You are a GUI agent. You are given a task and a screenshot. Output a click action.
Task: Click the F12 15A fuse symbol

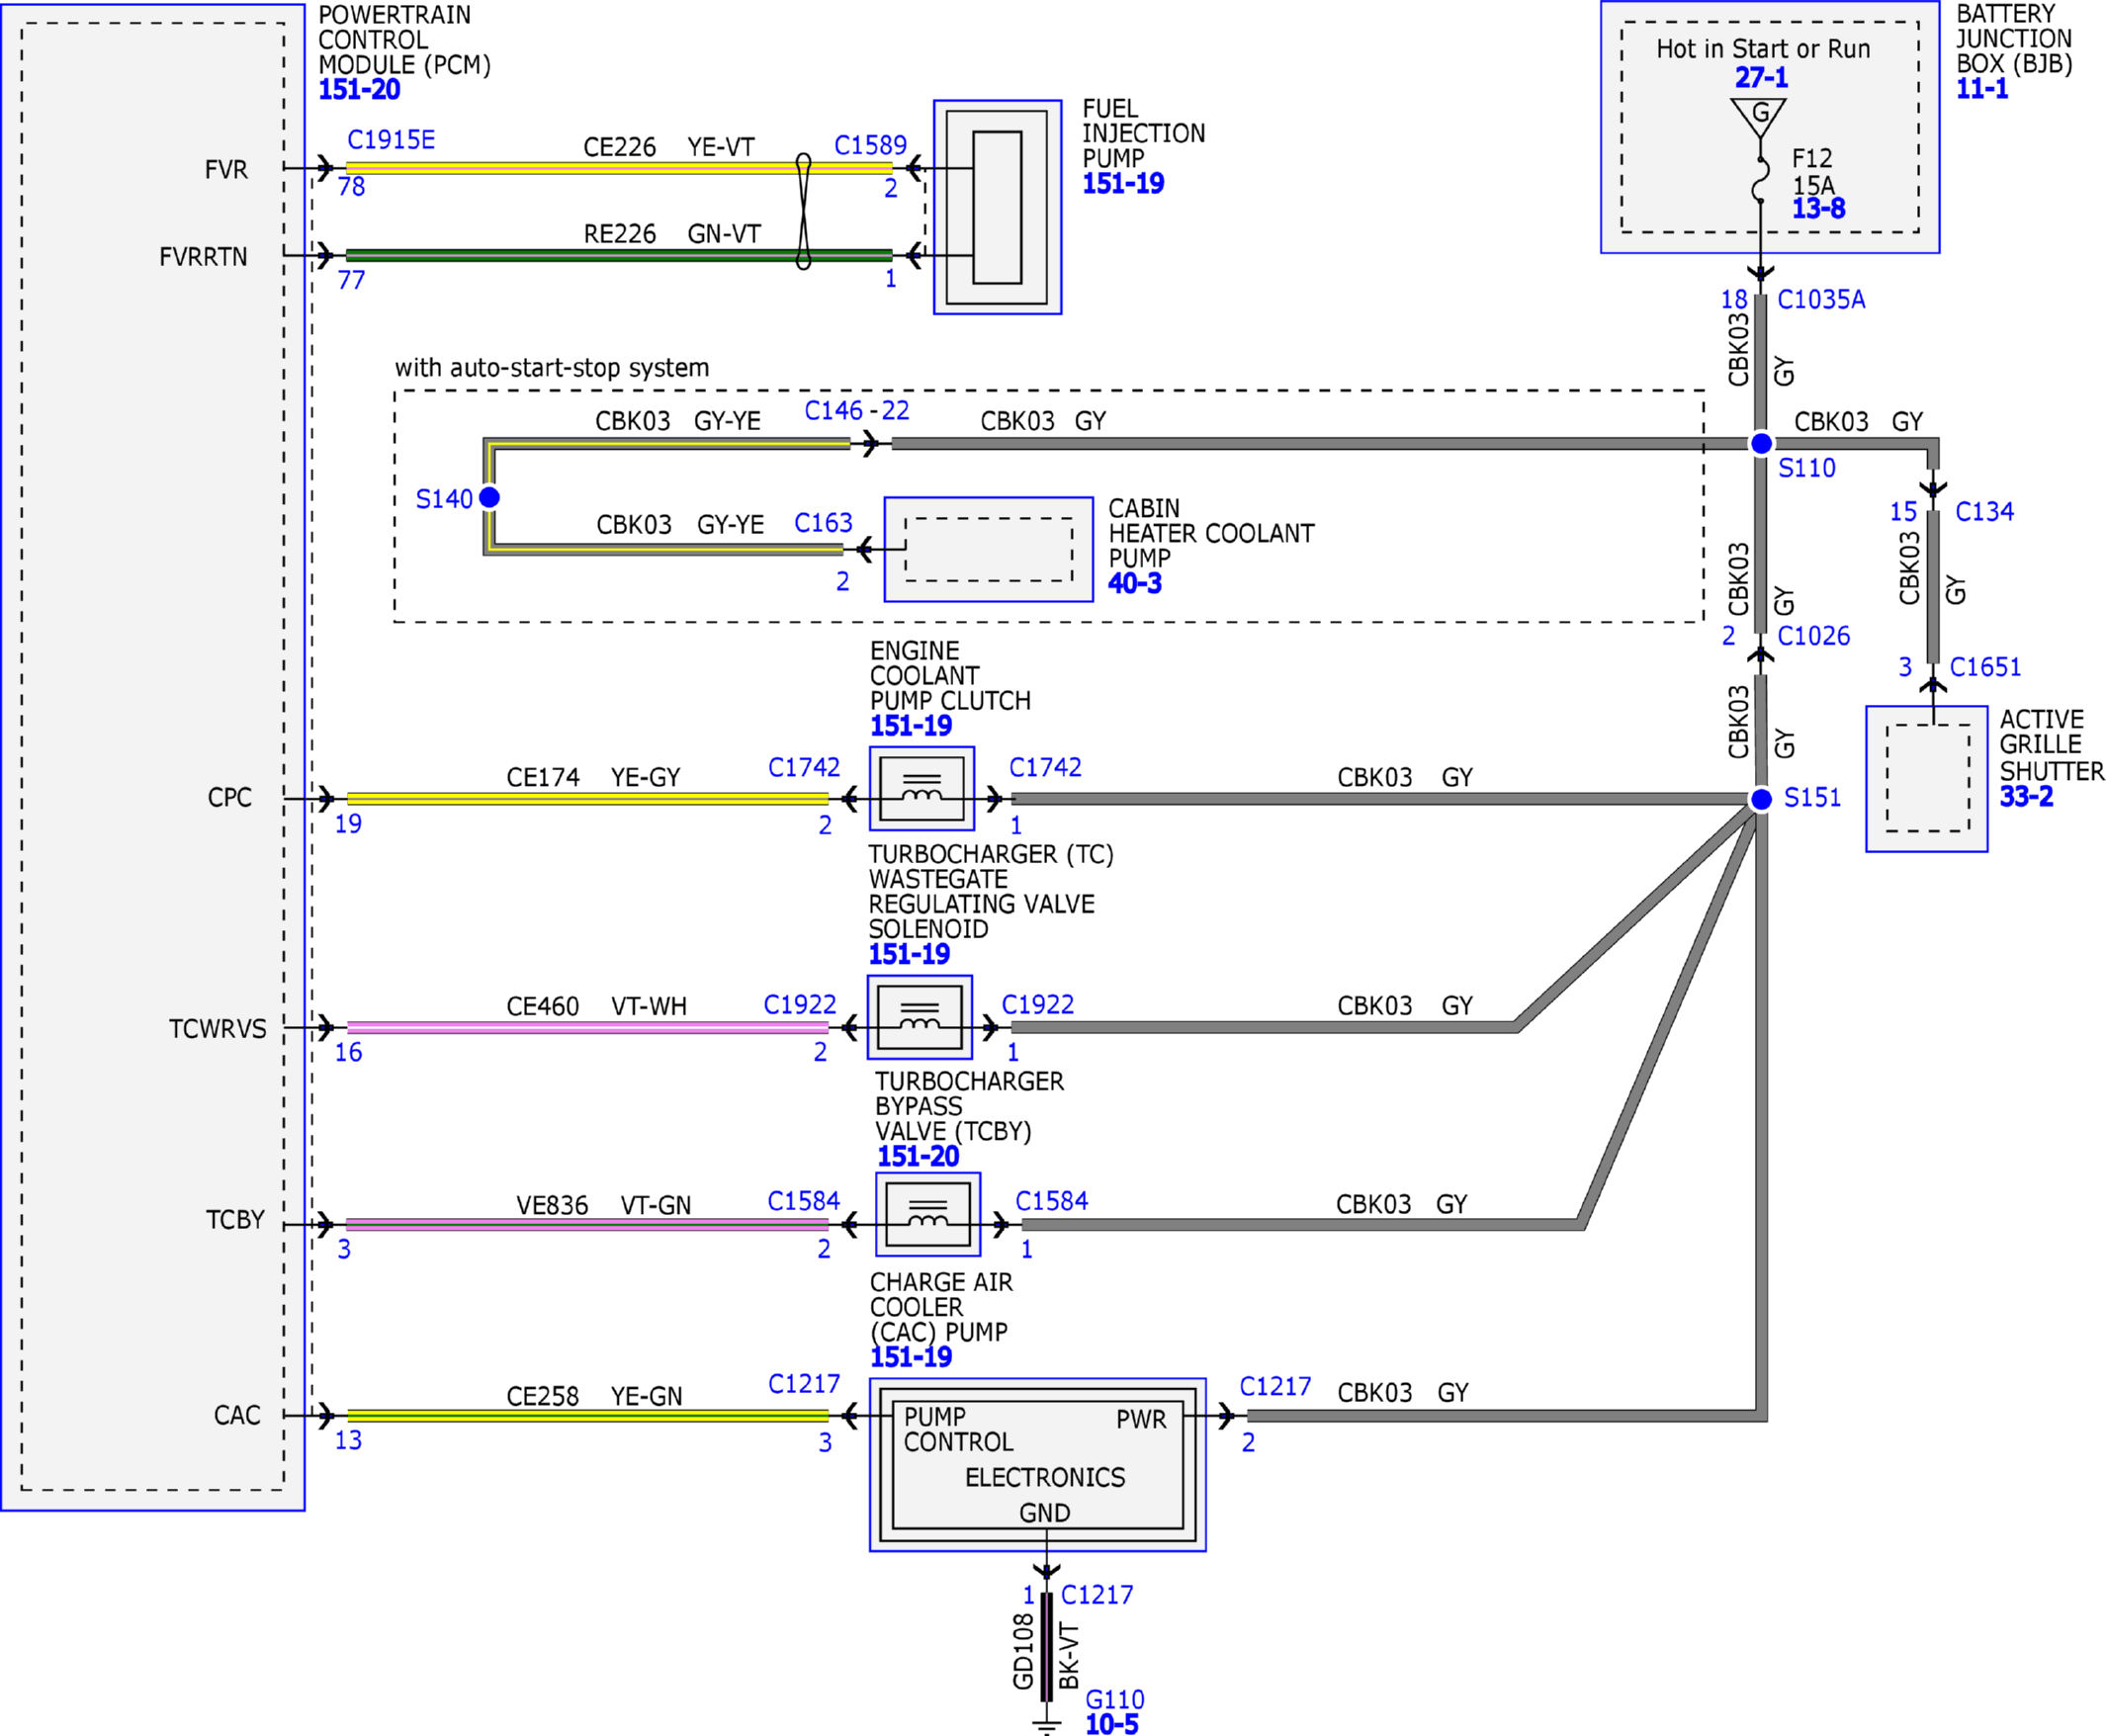pyautogui.click(x=1761, y=179)
